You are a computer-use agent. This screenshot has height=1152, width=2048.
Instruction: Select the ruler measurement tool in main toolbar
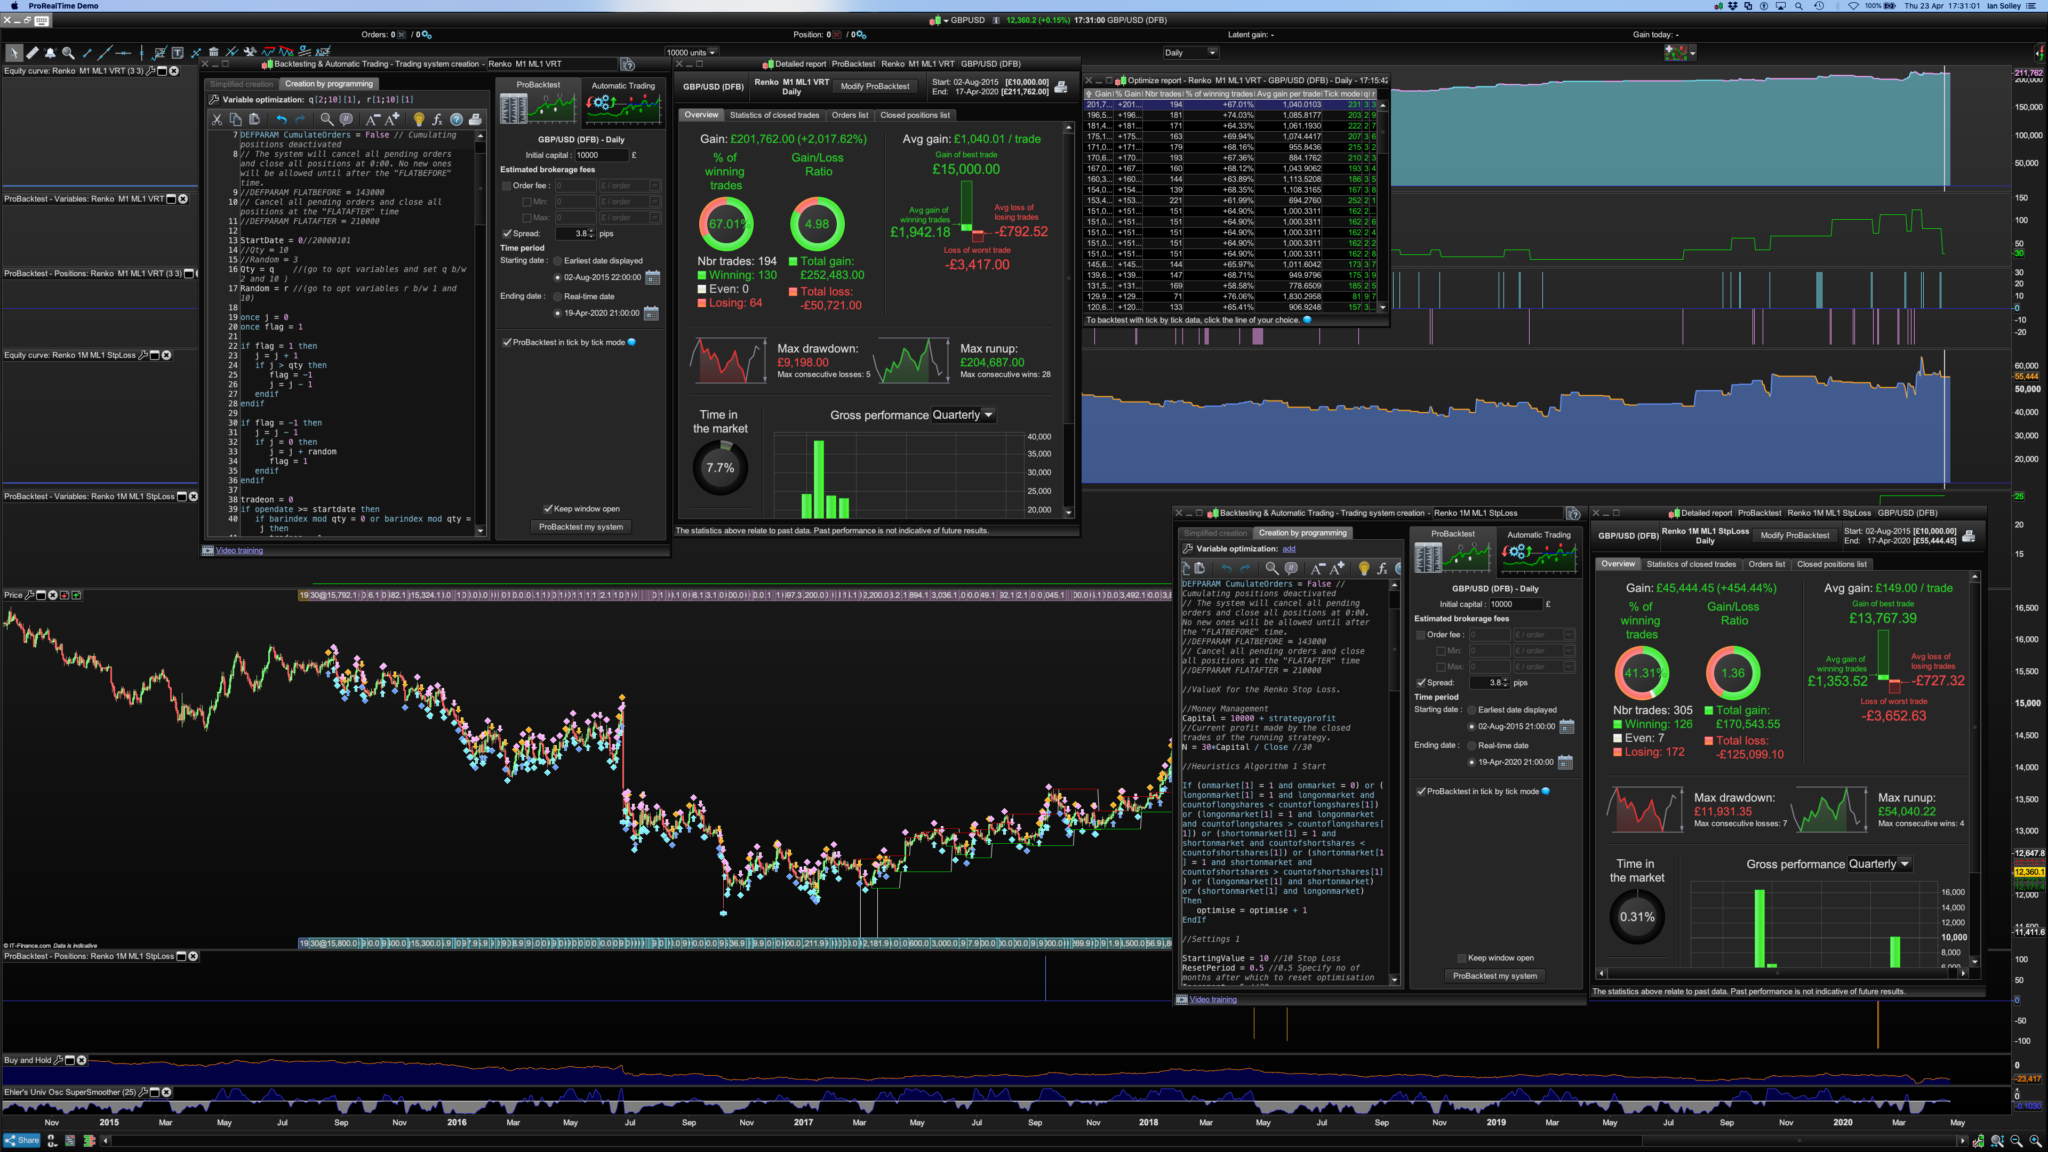(x=32, y=52)
